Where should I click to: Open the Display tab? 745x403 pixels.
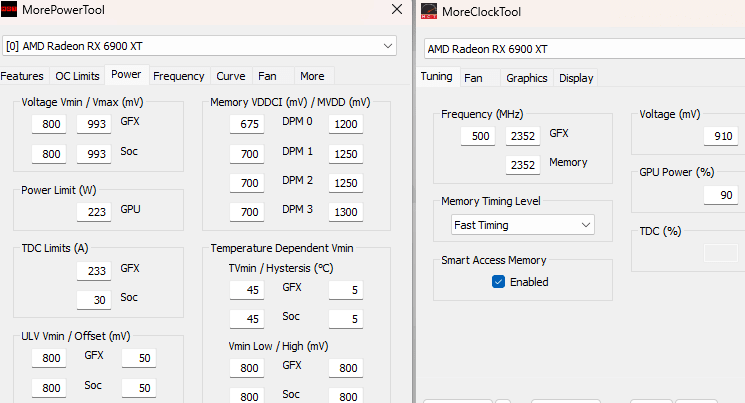(x=576, y=78)
